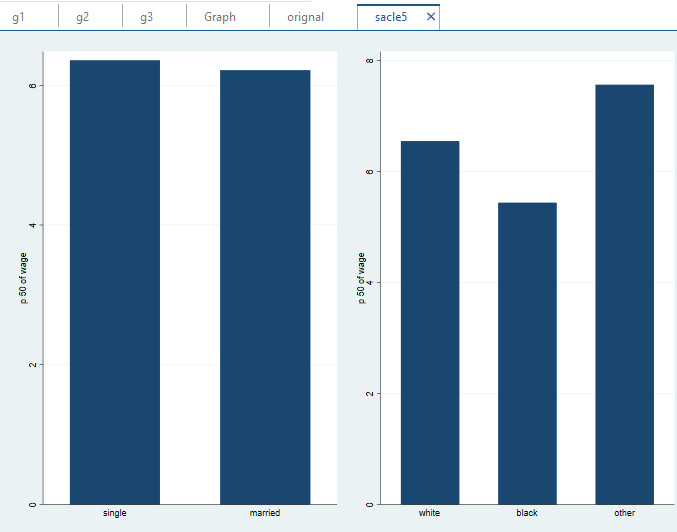Close the sacle5 tab with its X
The width and height of the screenshot is (677, 532).
[x=431, y=17]
